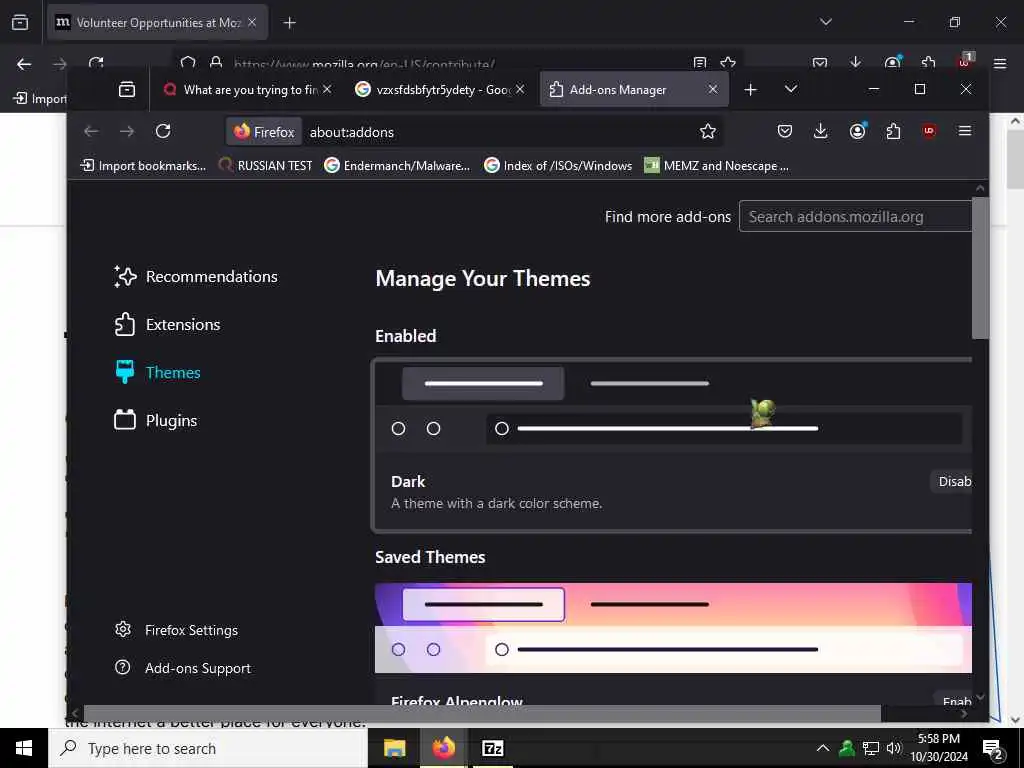
Task: Click the Firefox identity badge
Action: (x=264, y=132)
